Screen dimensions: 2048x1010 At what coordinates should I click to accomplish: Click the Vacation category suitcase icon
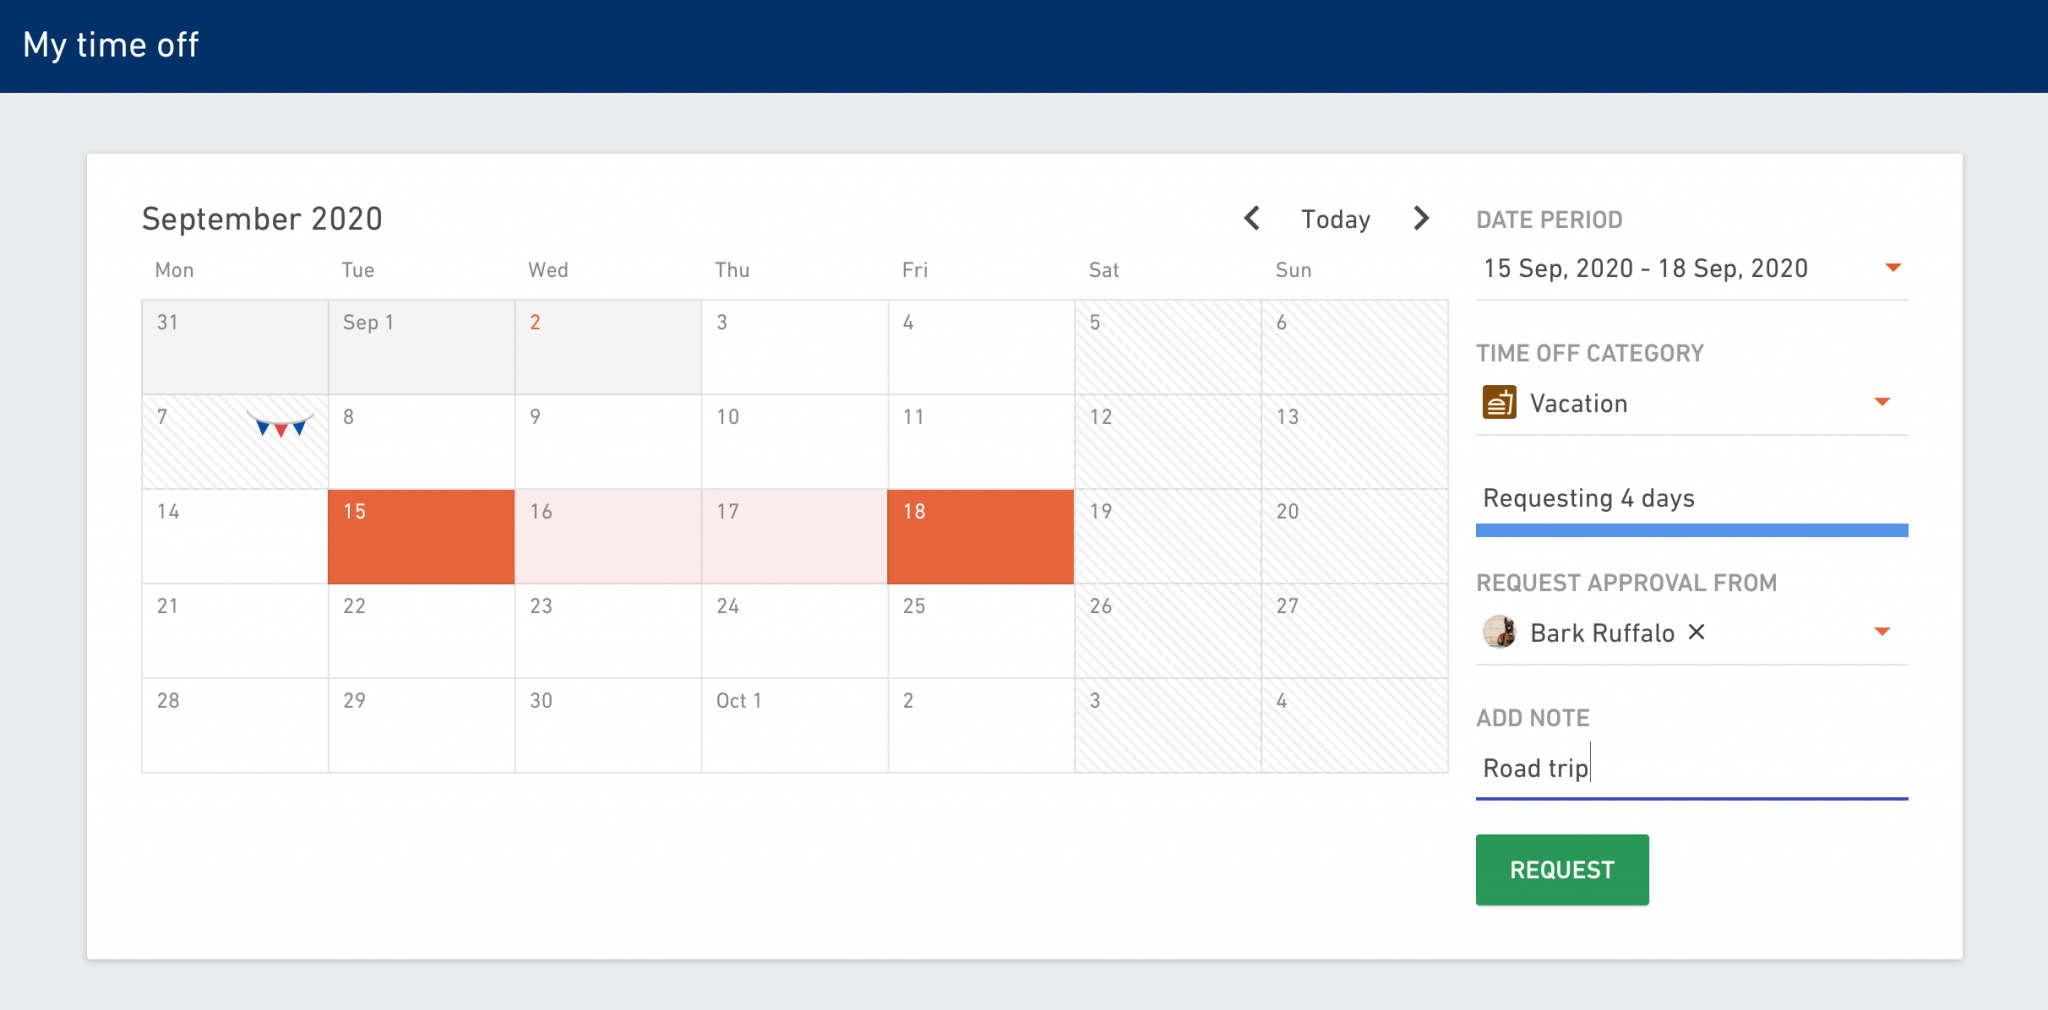coord(1499,402)
